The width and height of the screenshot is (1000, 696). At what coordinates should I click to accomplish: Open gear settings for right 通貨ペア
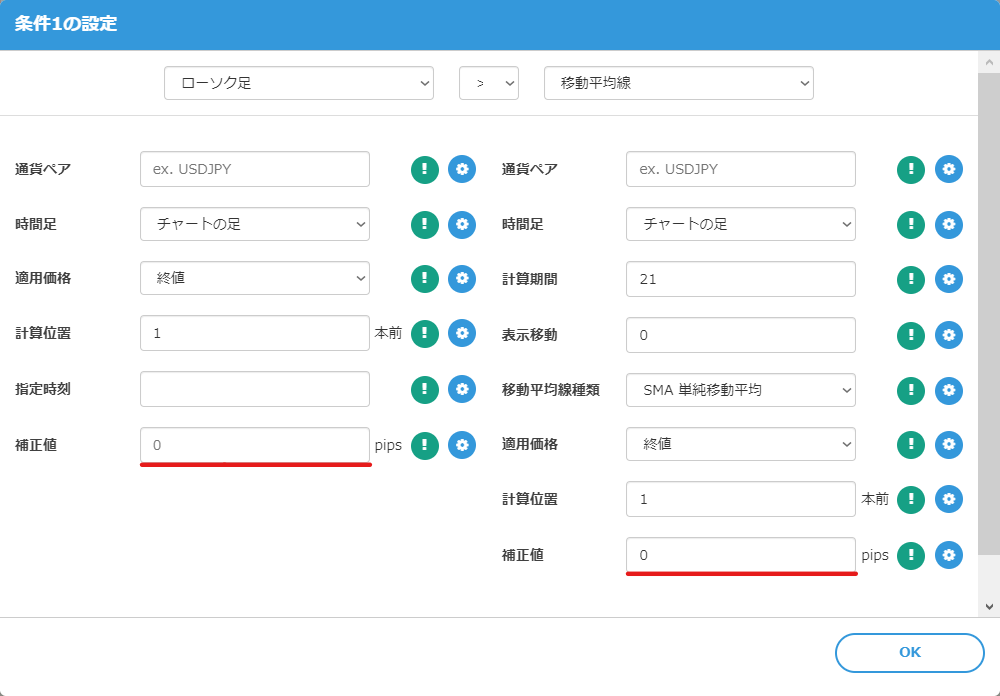pyautogui.click(x=949, y=169)
